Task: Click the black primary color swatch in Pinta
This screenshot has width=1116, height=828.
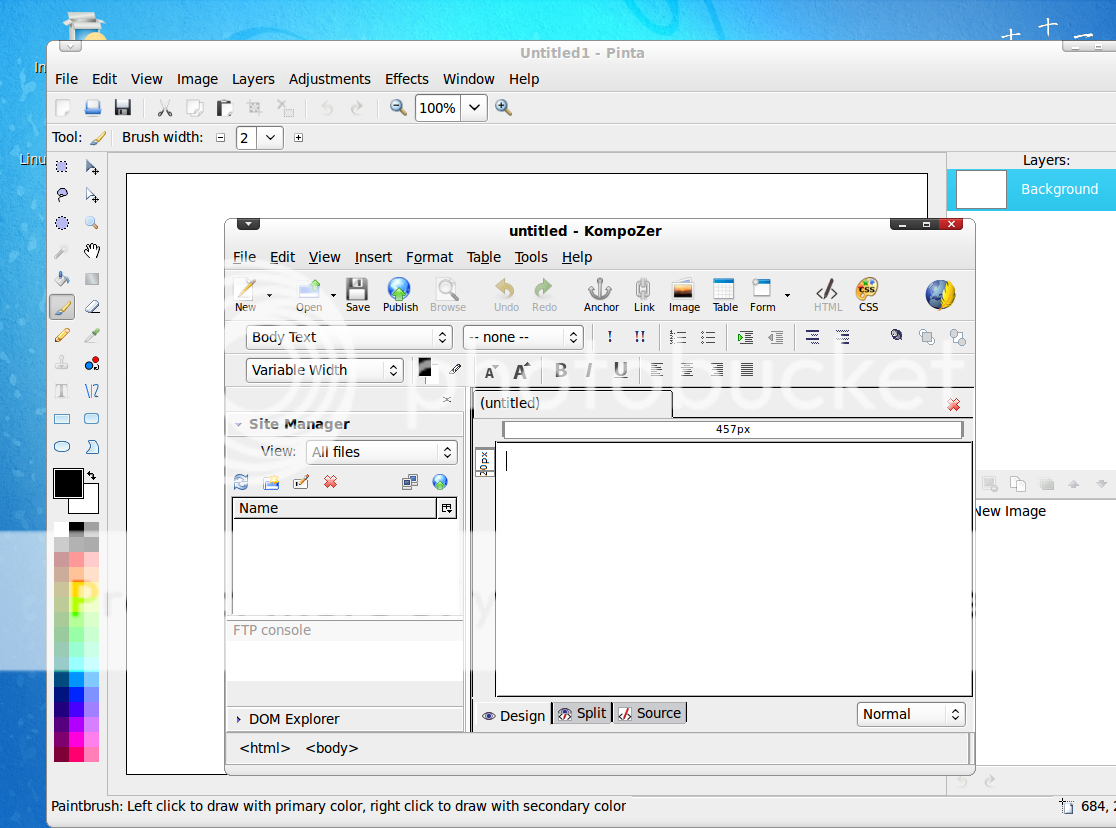Action: point(68,483)
